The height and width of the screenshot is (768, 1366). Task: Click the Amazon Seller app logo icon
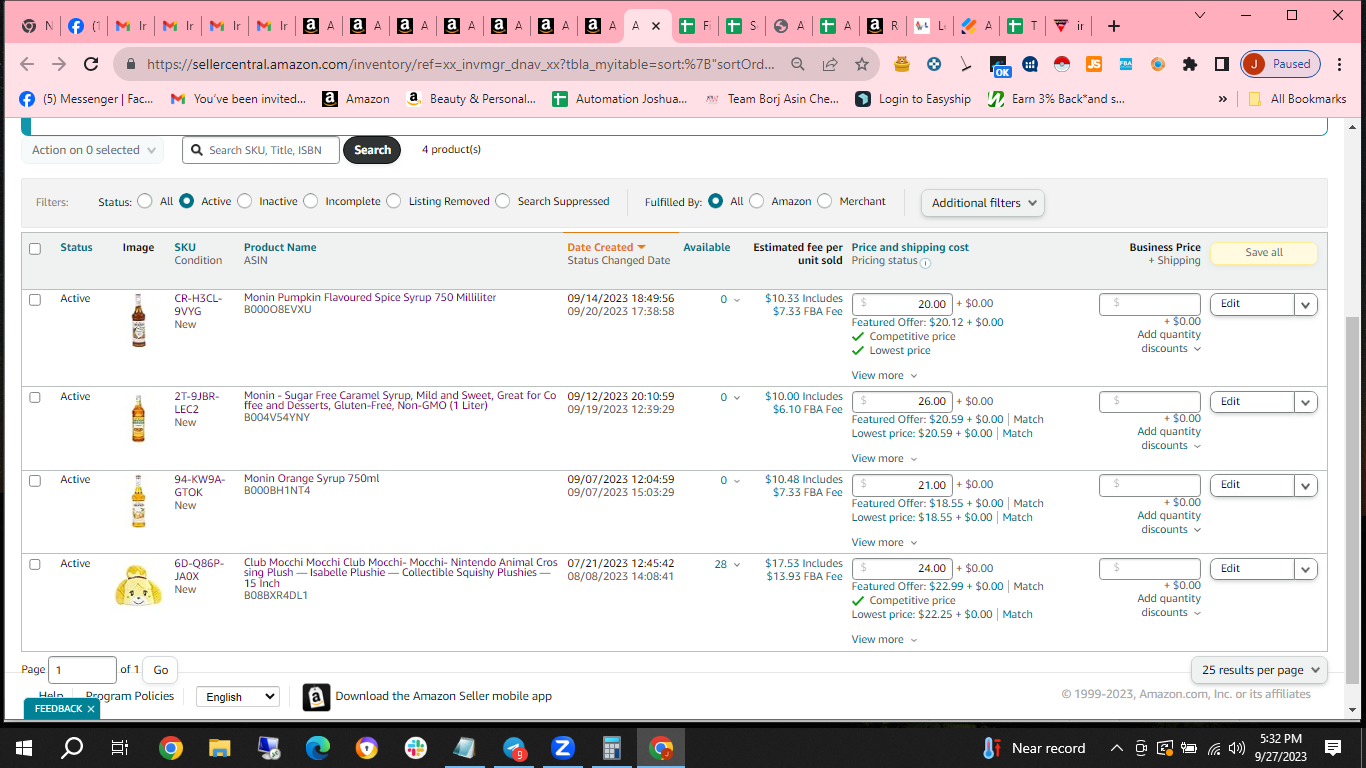[316, 697]
